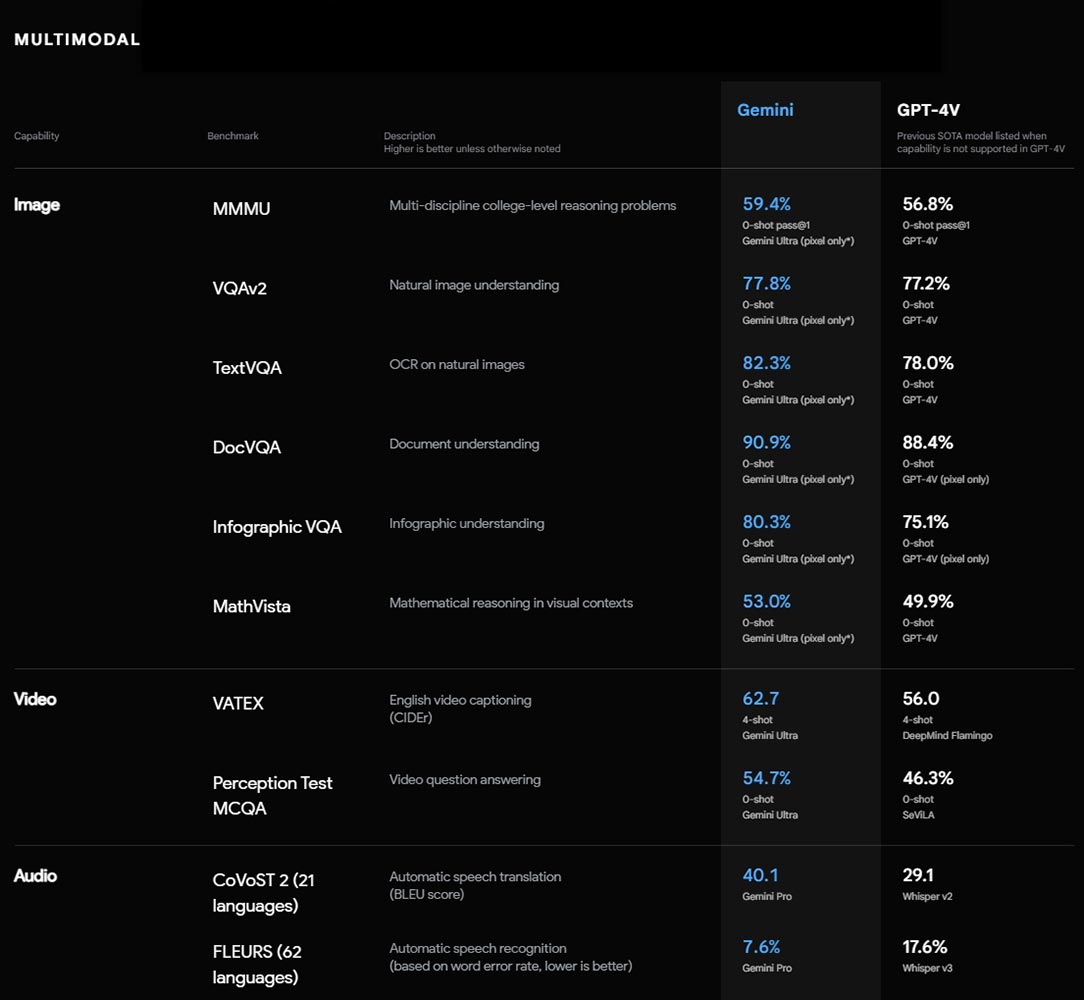The height and width of the screenshot is (1000, 1084).
Task: Click the Capability column label
Action: [x=37, y=136]
